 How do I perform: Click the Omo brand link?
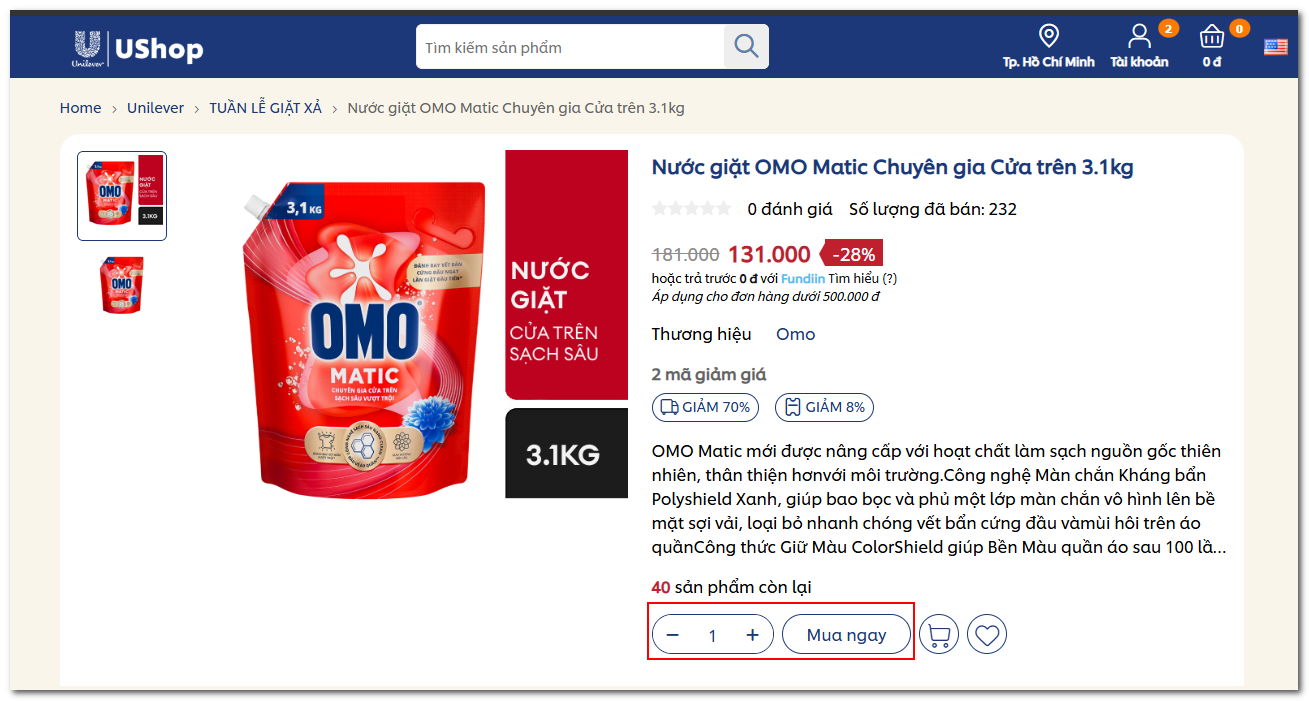click(795, 334)
